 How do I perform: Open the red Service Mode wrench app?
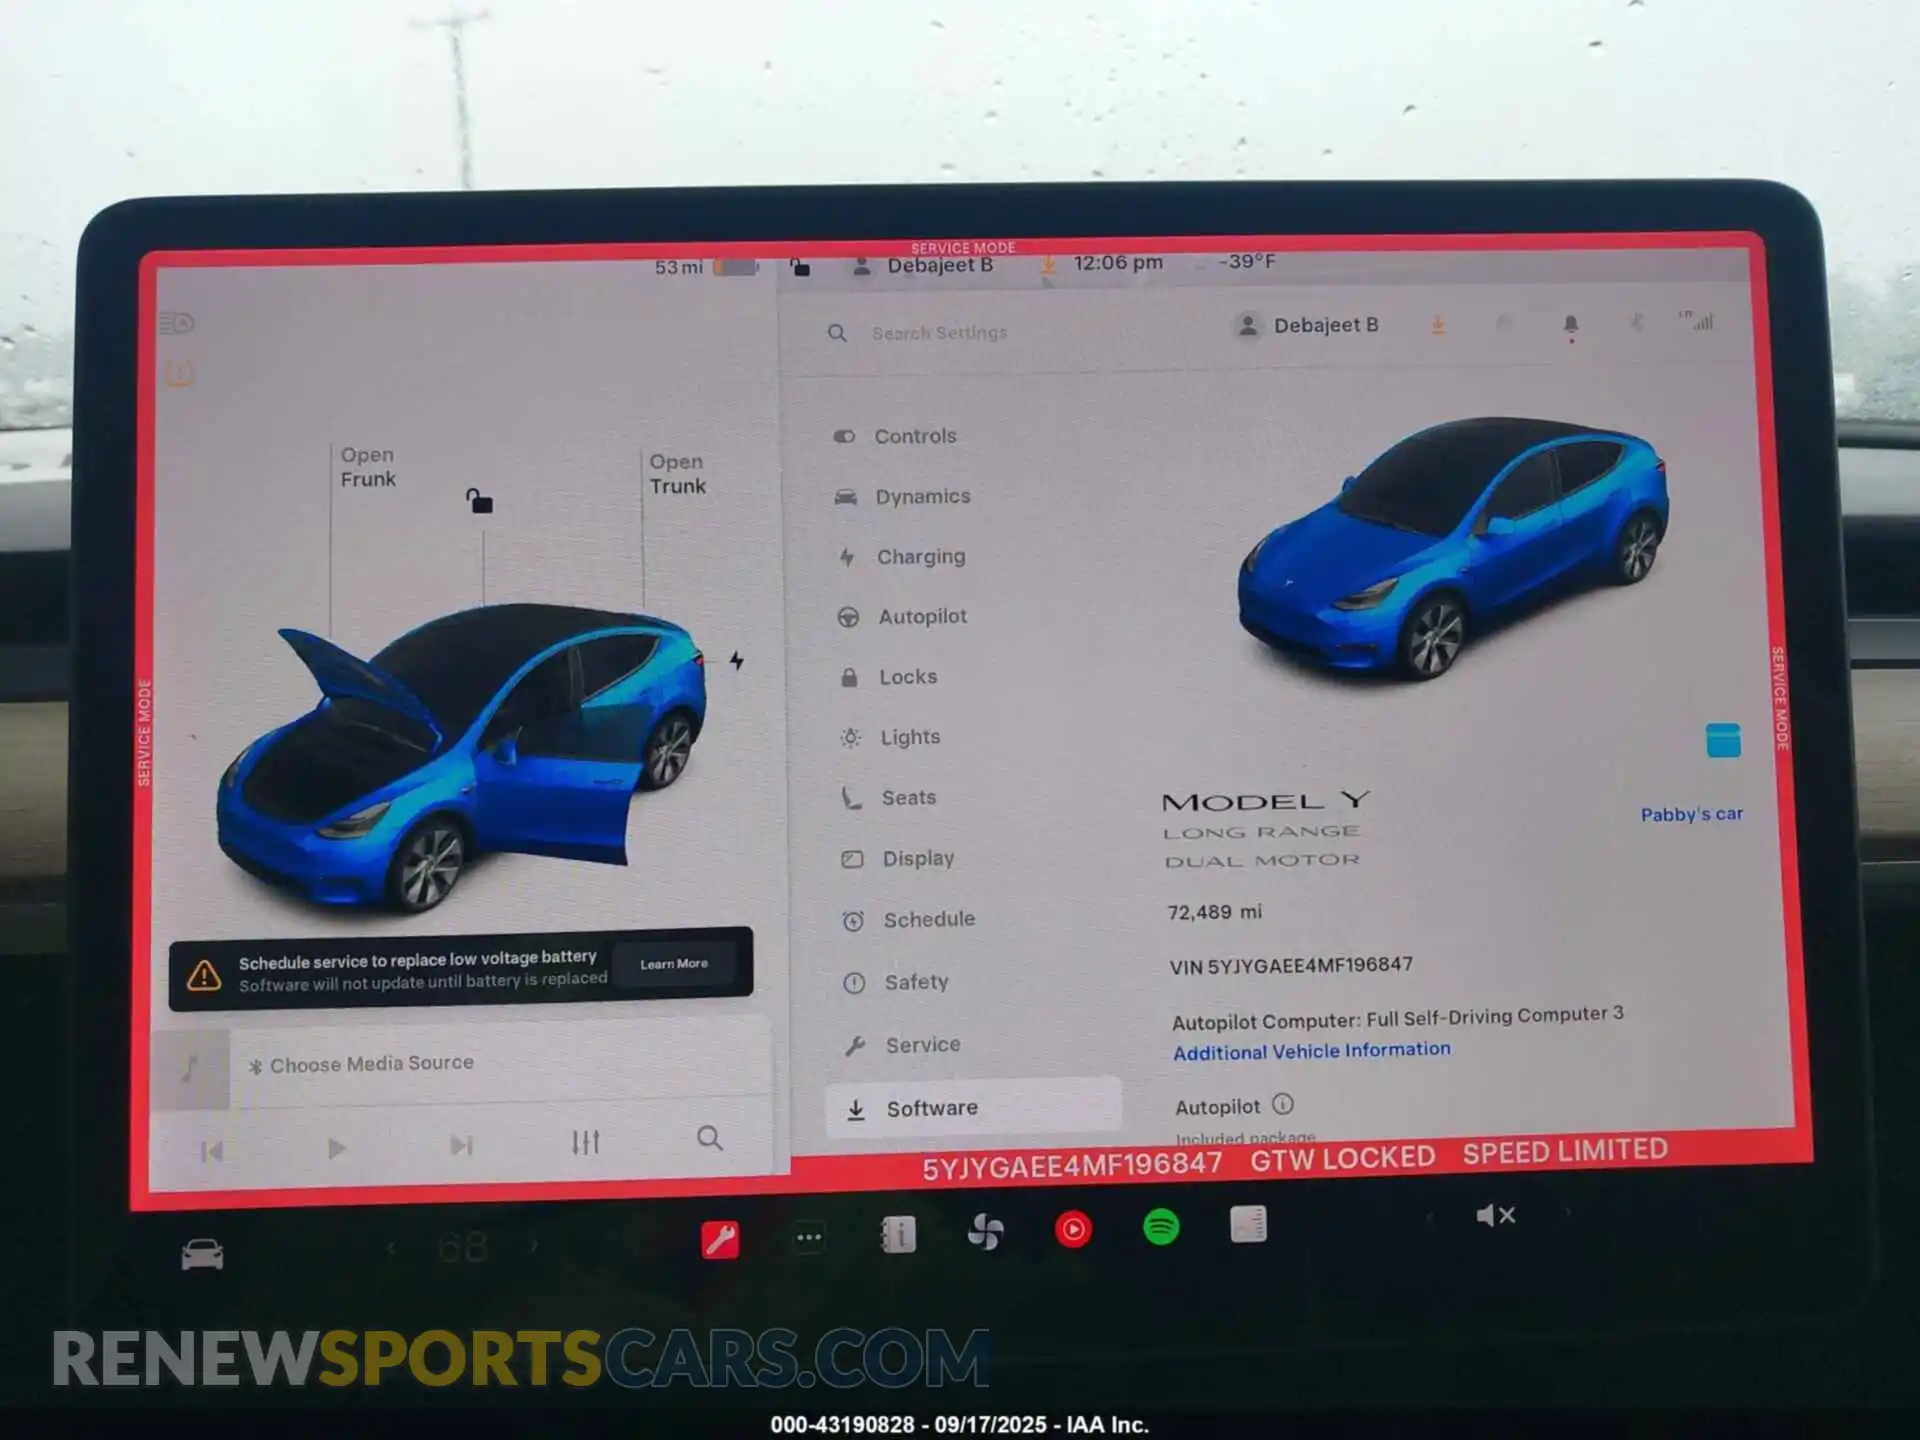coord(720,1239)
